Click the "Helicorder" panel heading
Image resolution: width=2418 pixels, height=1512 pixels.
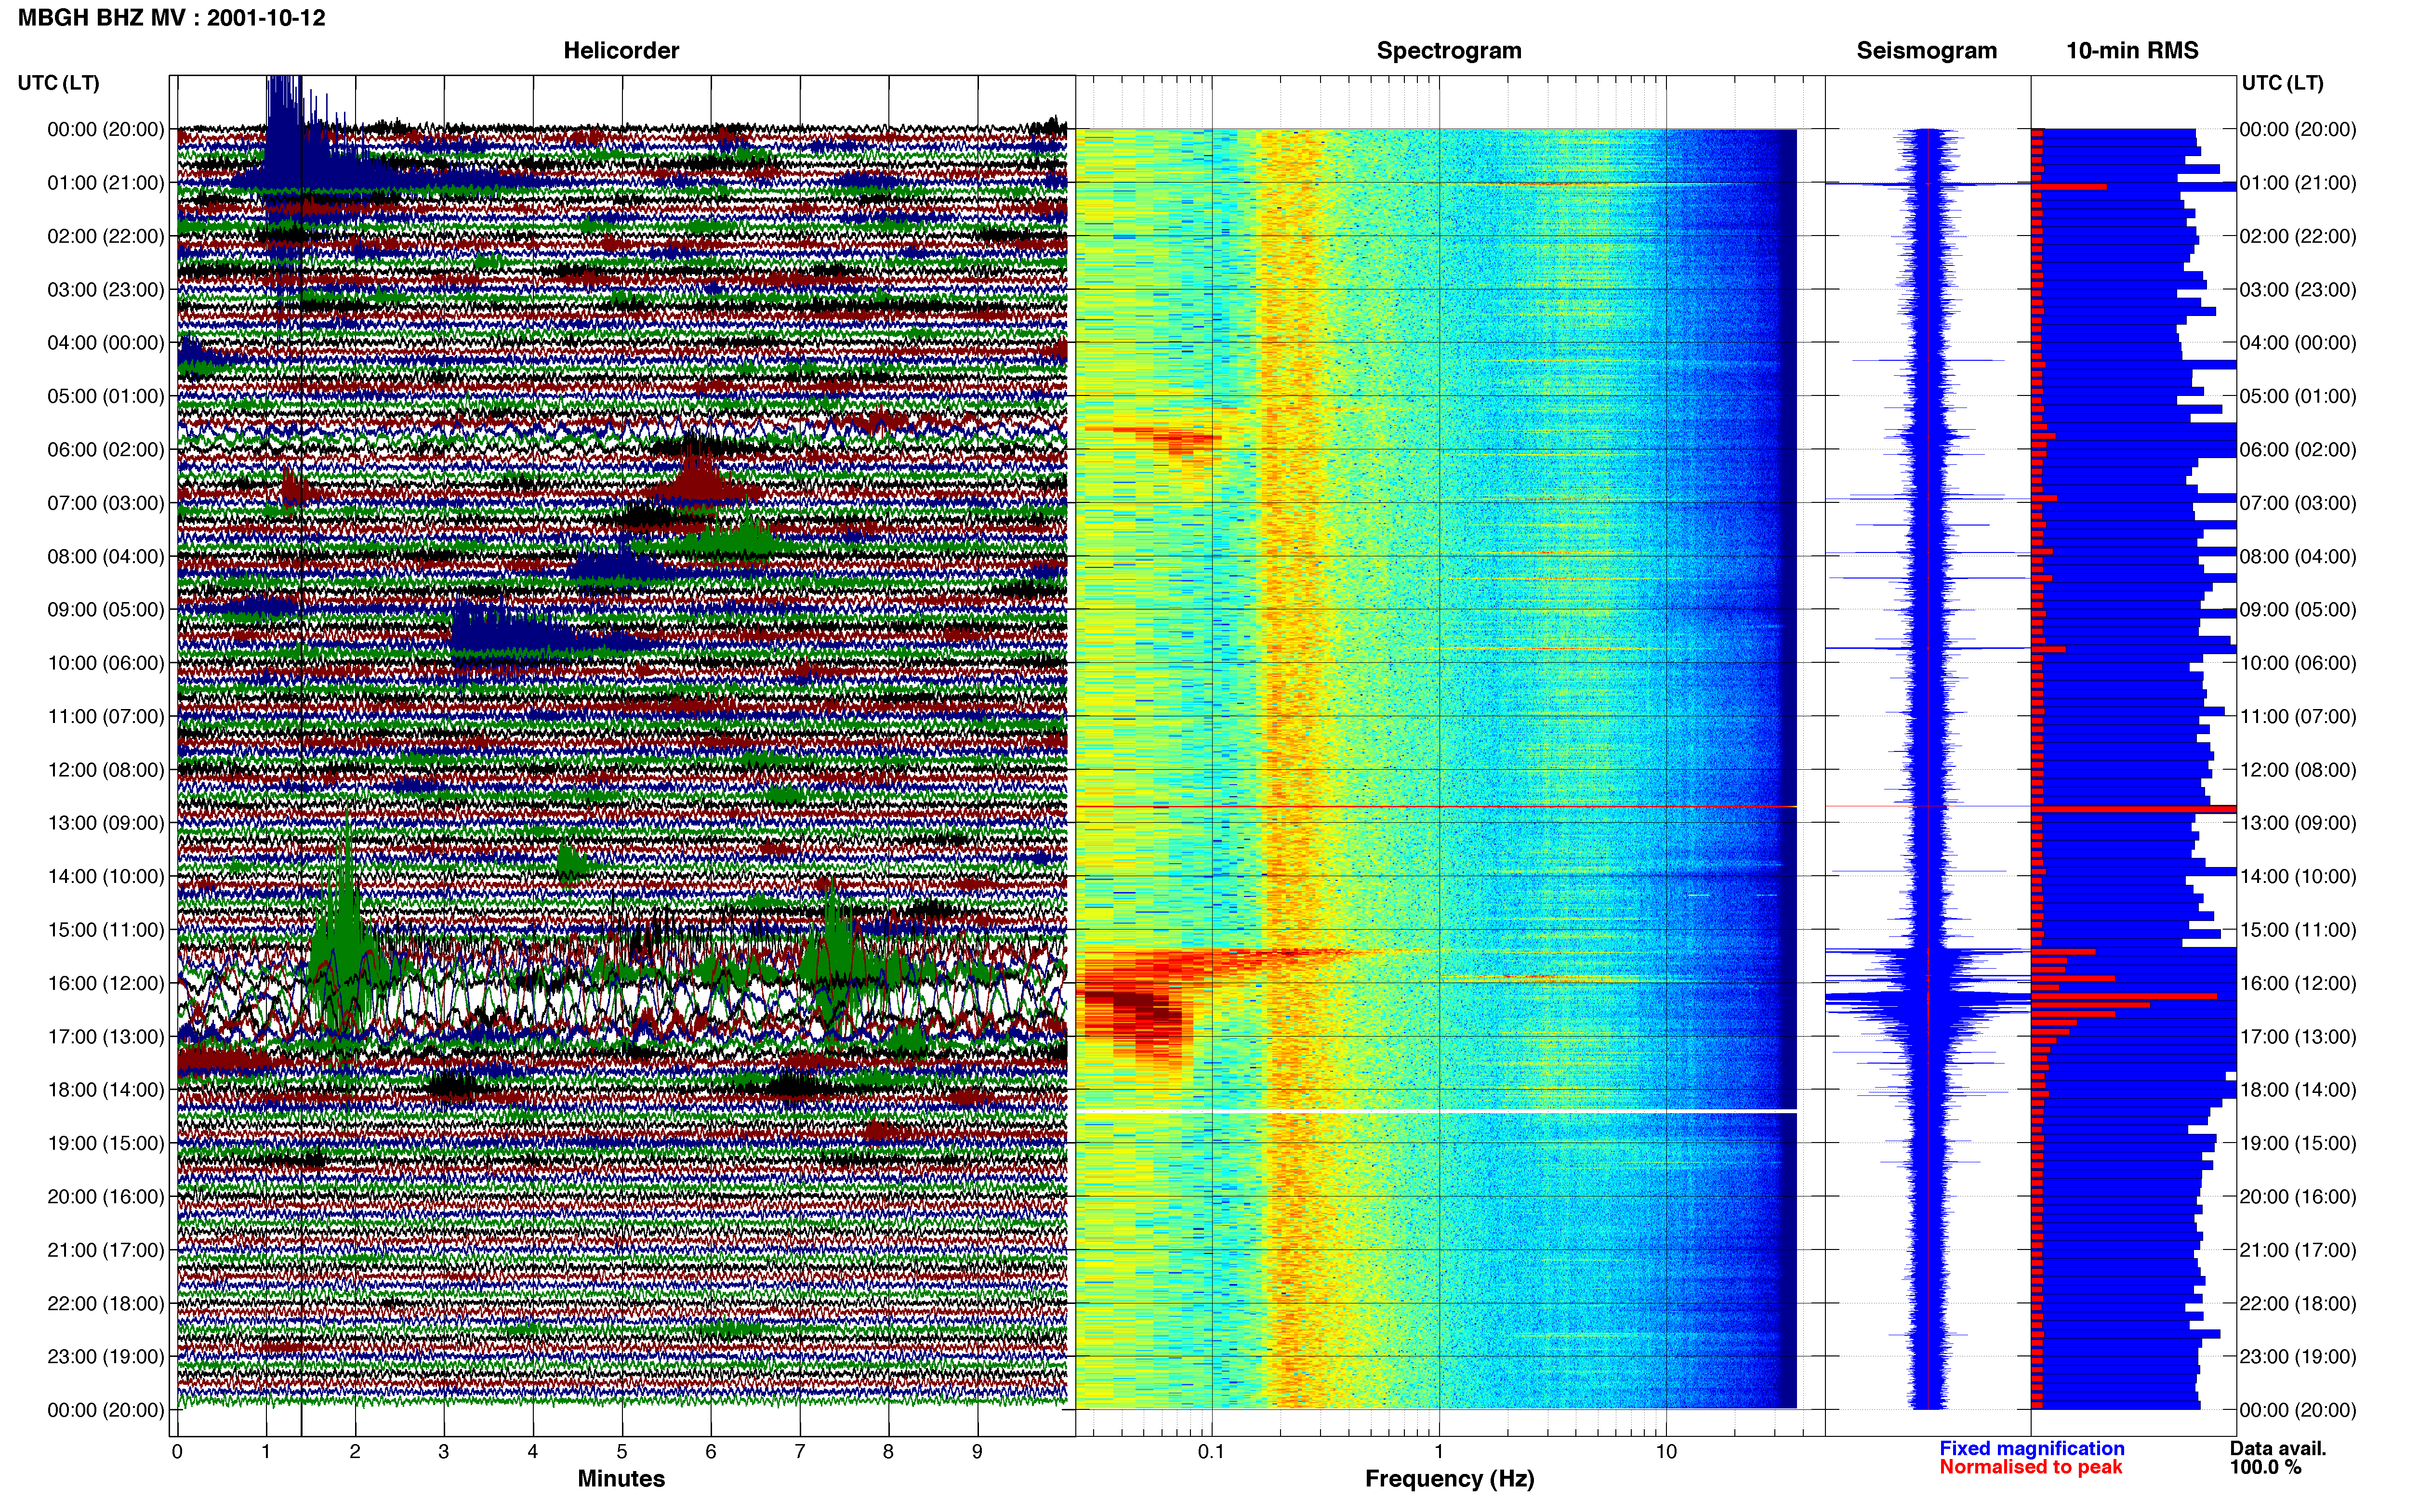click(x=621, y=50)
